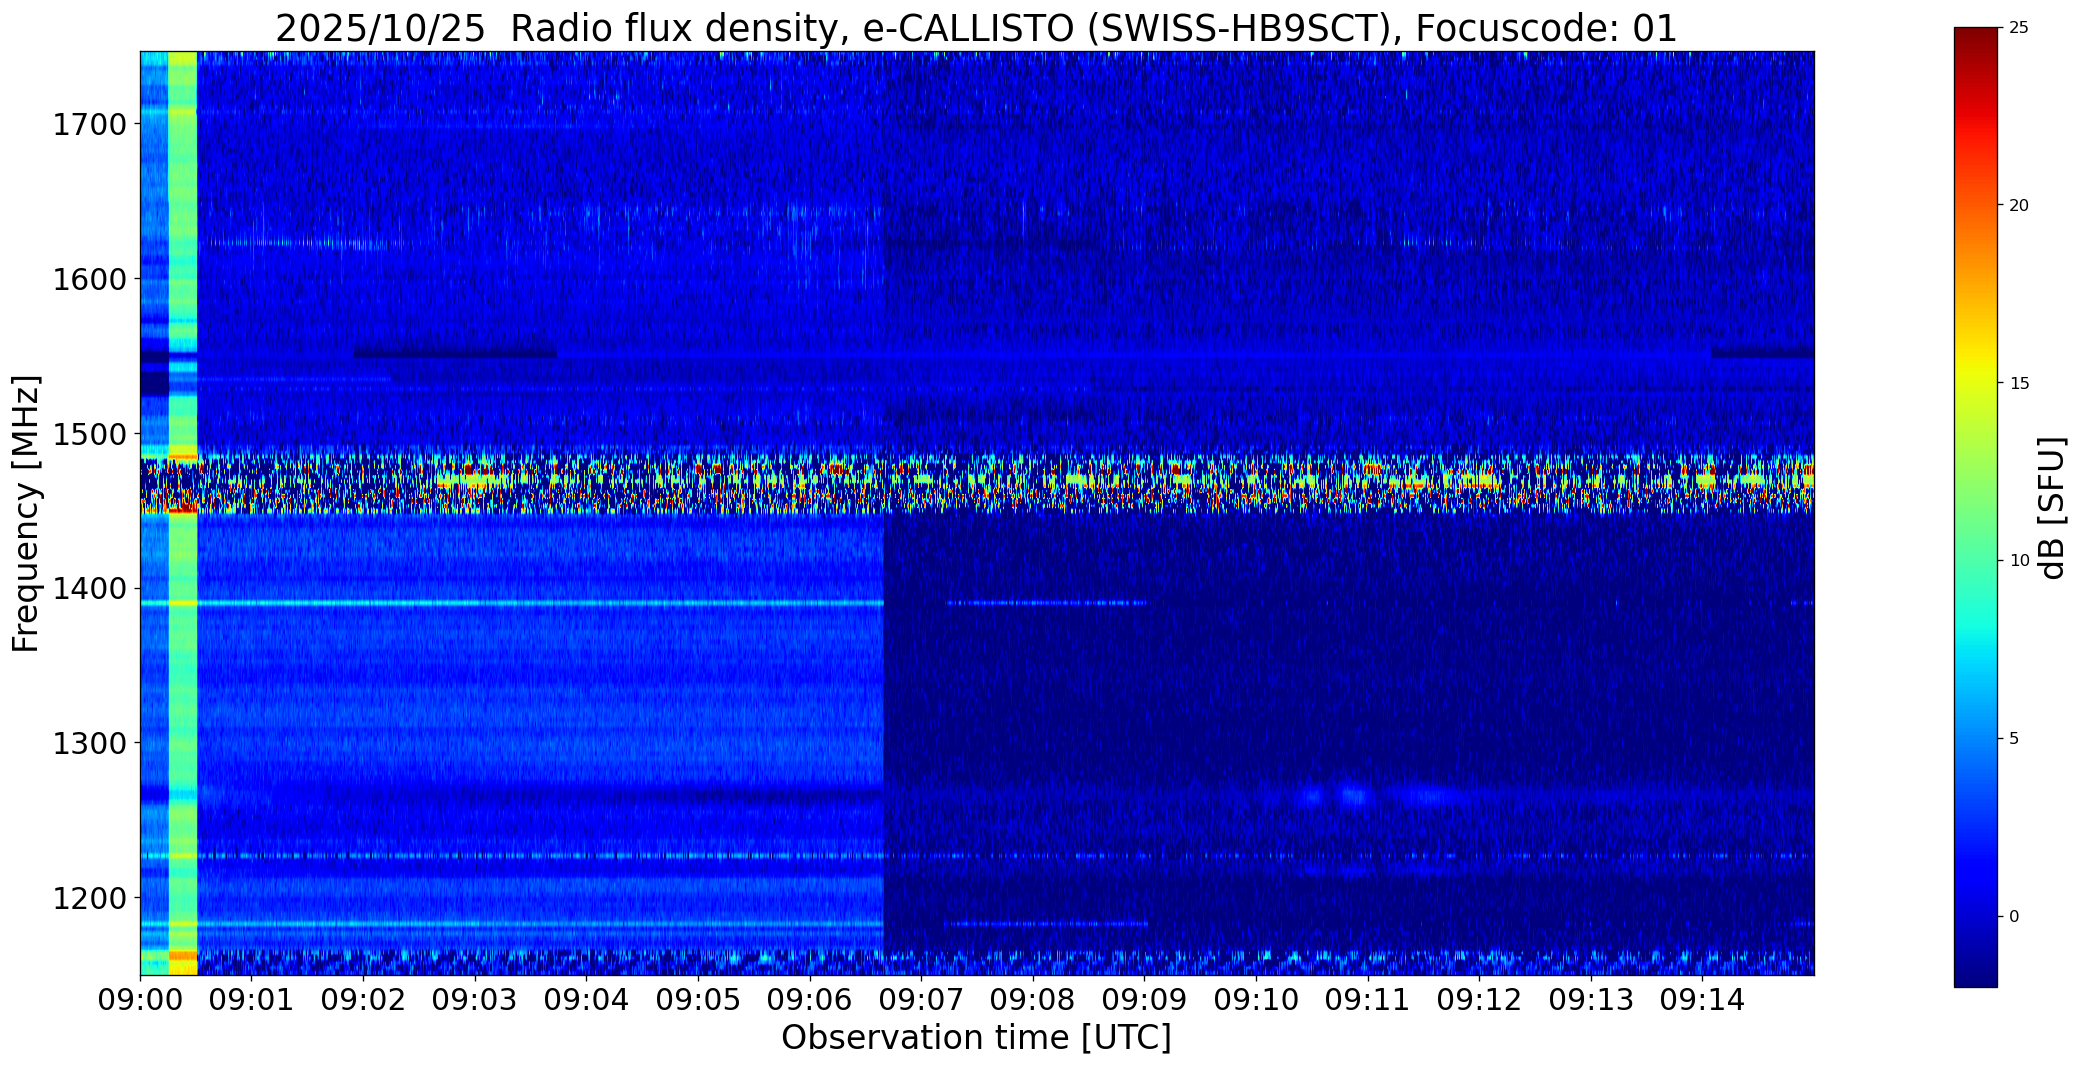The image size is (2082, 1067).
Task: Select the 1500 frequency tick label
Action: tap(89, 434)
